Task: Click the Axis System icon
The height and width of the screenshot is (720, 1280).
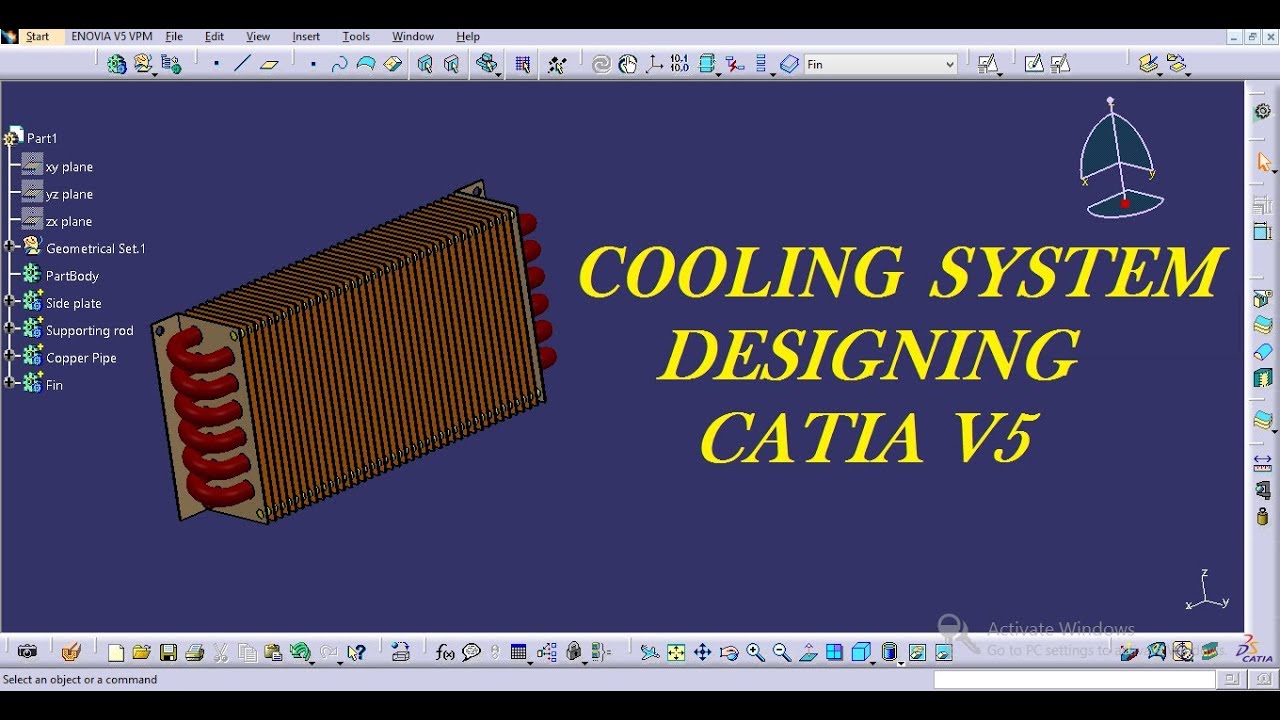Action: click(654, 64)
